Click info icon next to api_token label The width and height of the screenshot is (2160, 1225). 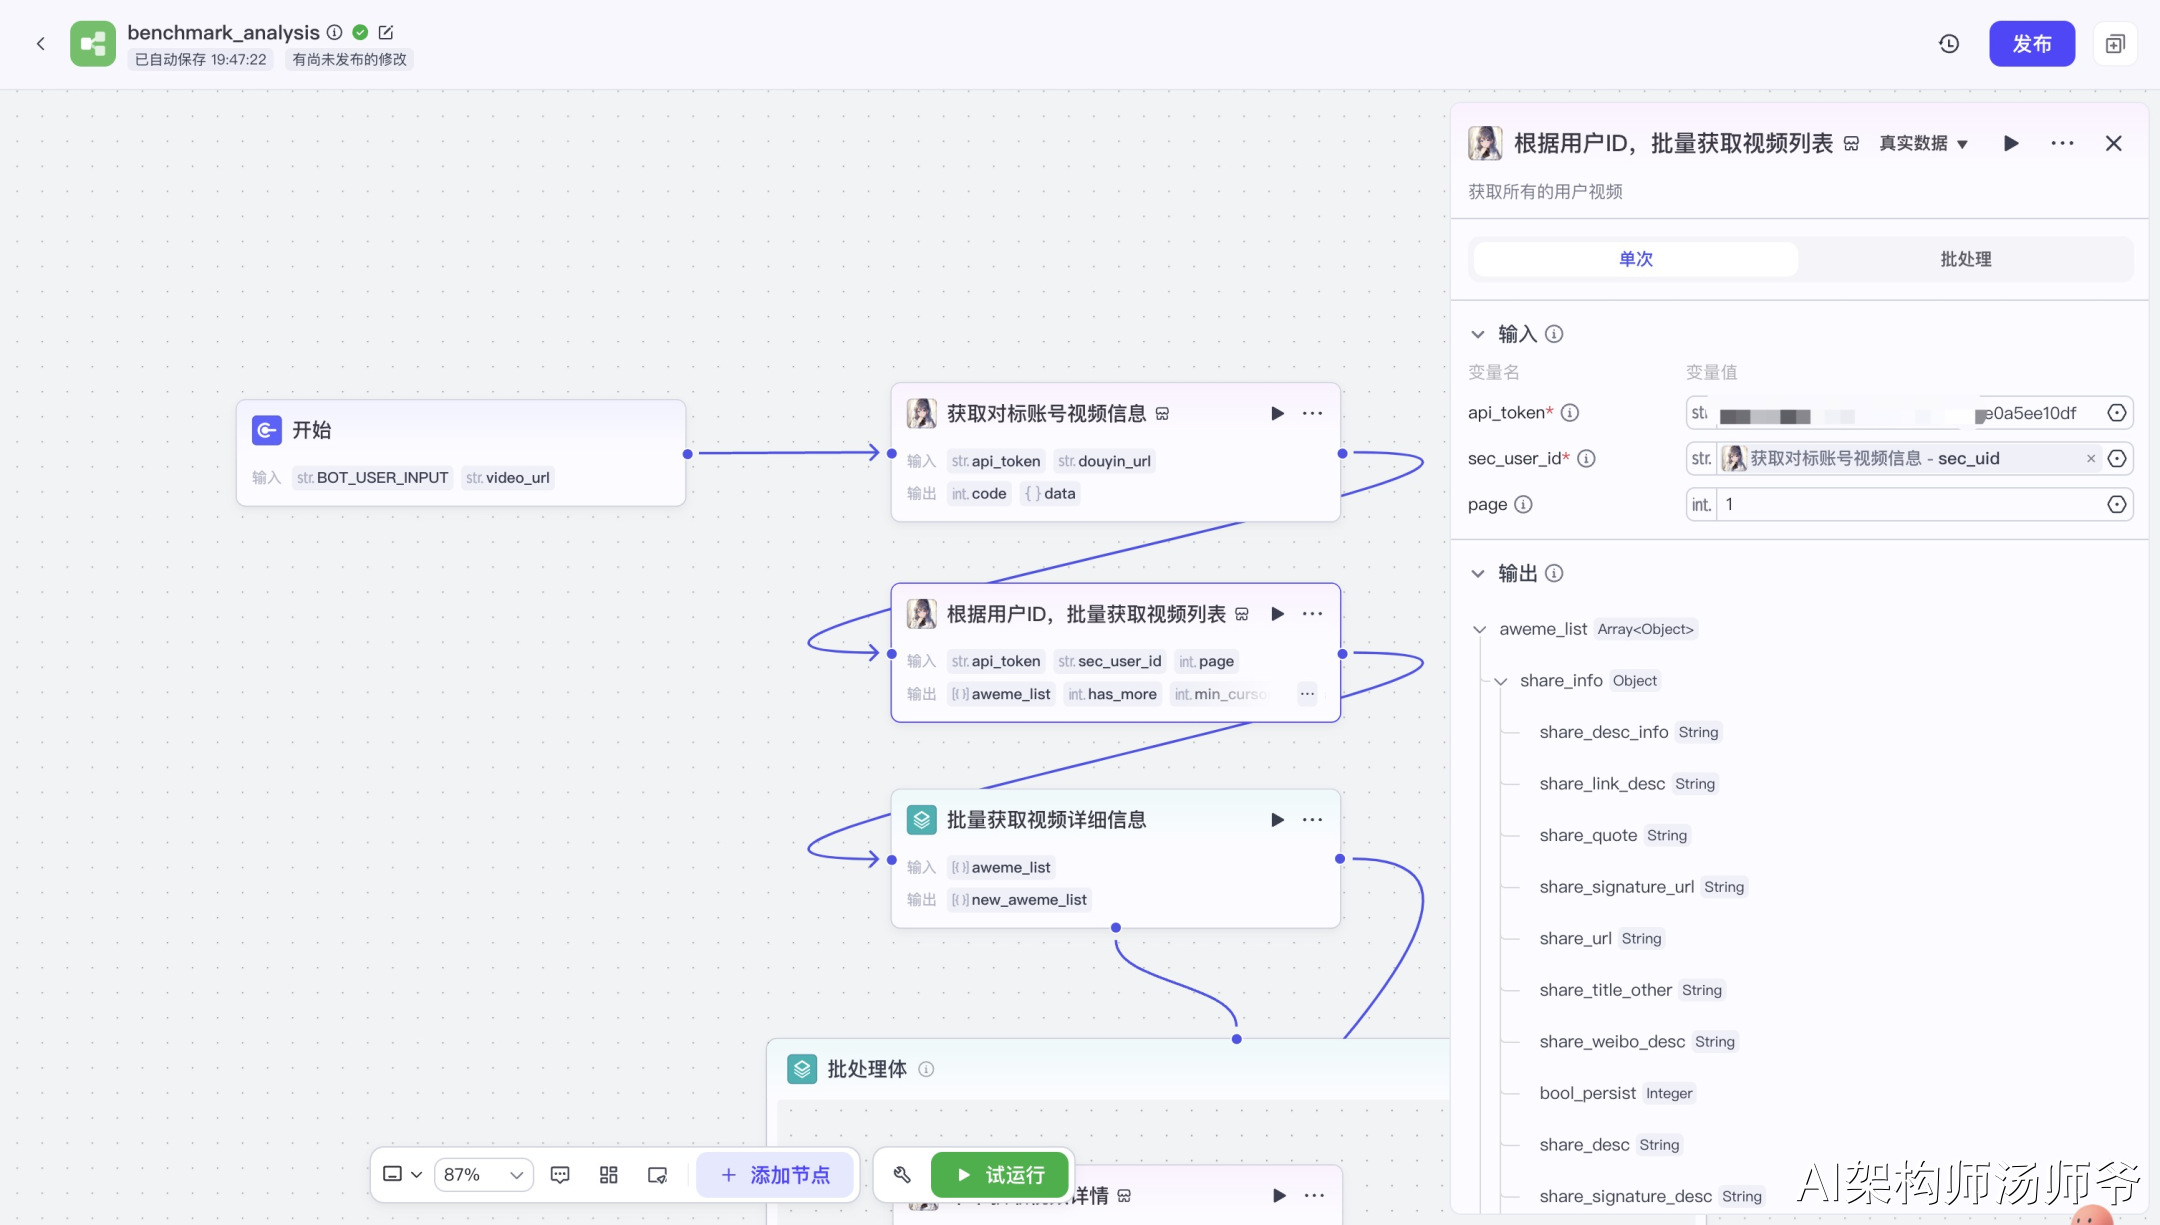click(x=1570, y=413)
